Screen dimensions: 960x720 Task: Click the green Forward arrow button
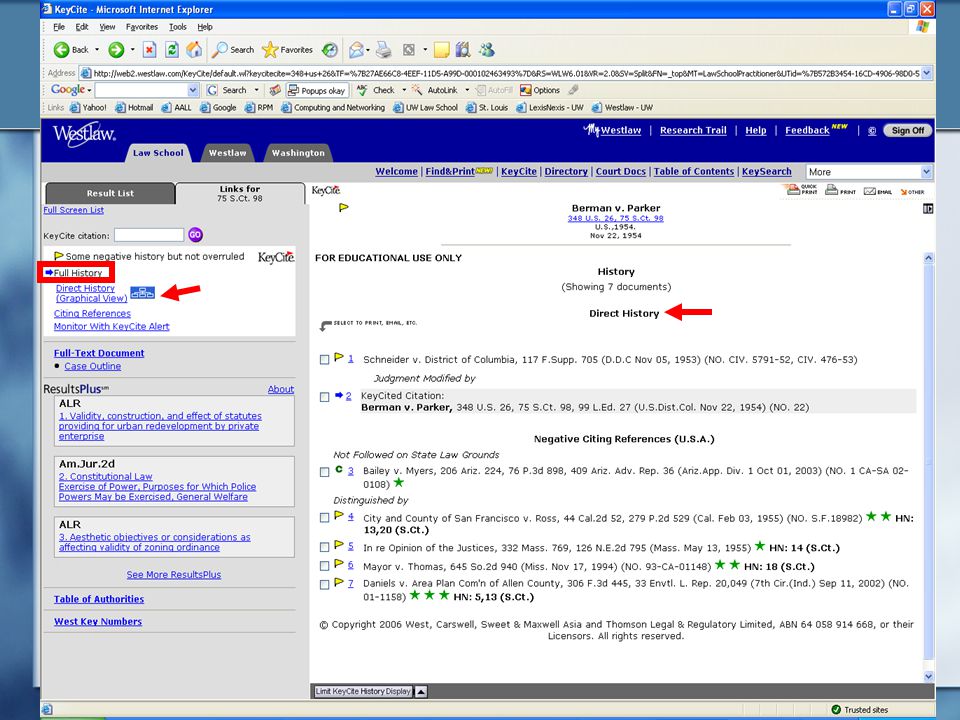coord(116,50)
